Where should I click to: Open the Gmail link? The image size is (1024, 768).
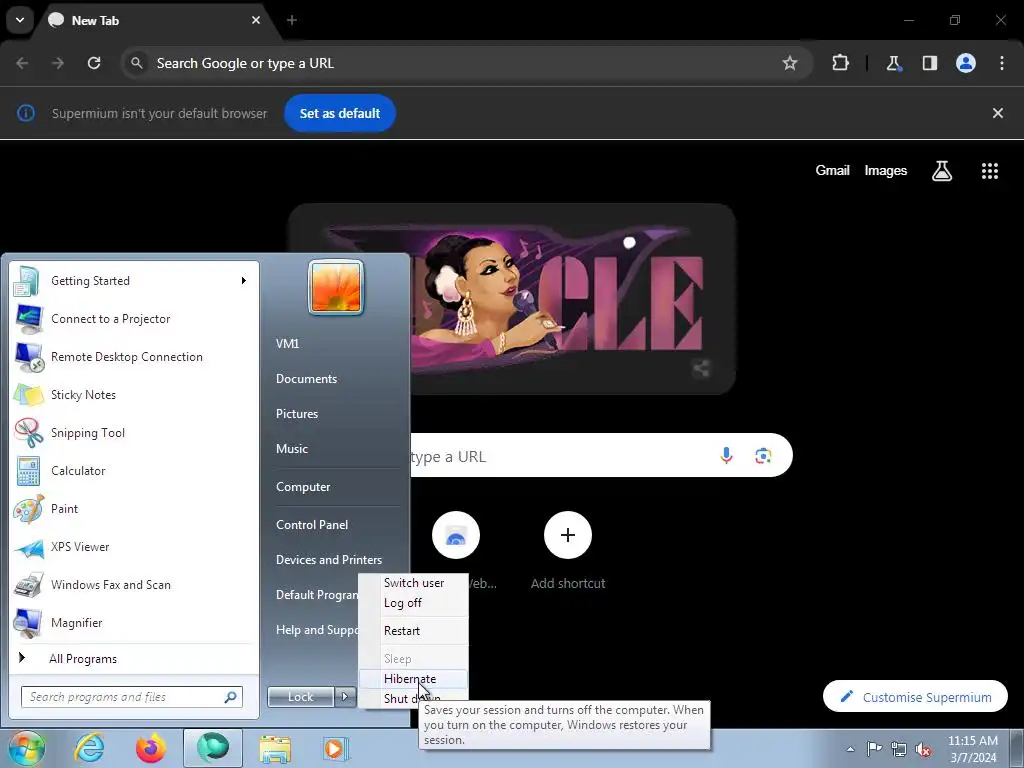pos(833,170)
